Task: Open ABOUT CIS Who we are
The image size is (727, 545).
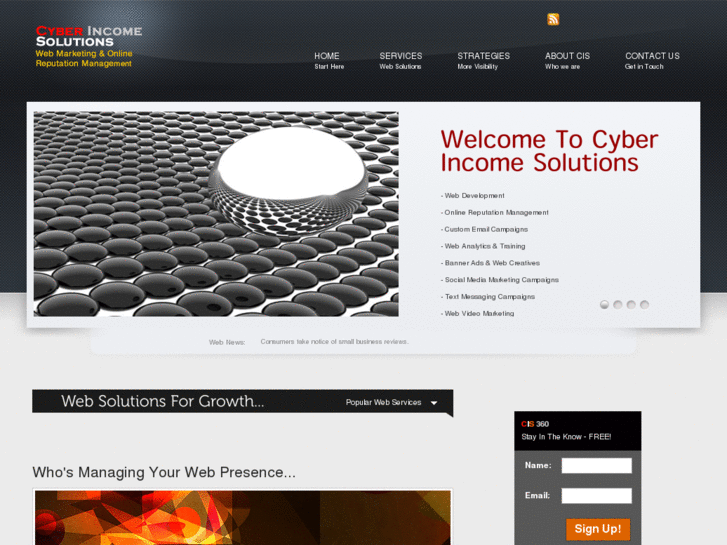Action: 567,61
